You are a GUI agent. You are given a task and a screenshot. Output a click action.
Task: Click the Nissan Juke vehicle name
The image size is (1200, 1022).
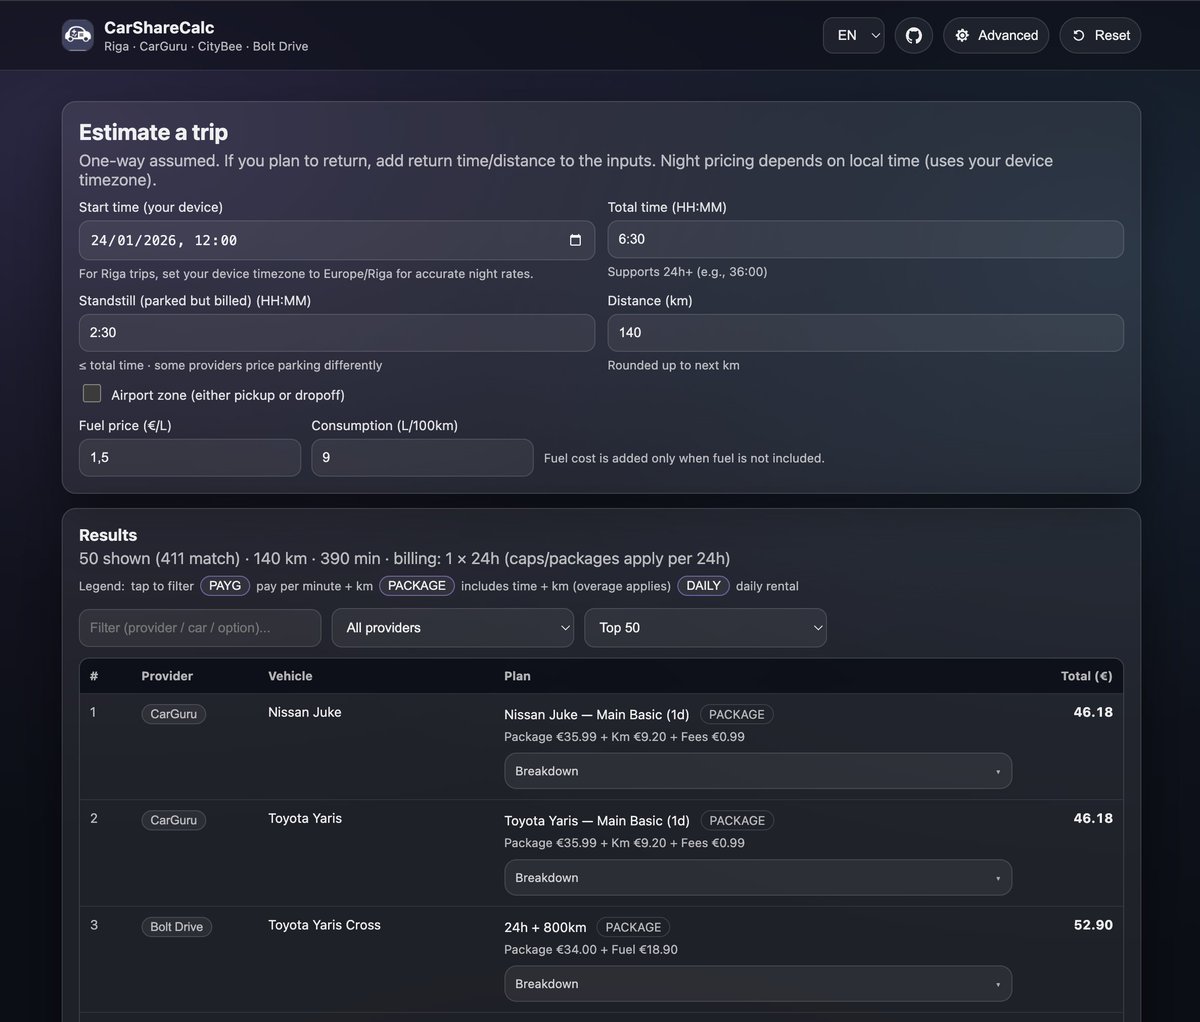pyautogui.click(x=305, y=712)
